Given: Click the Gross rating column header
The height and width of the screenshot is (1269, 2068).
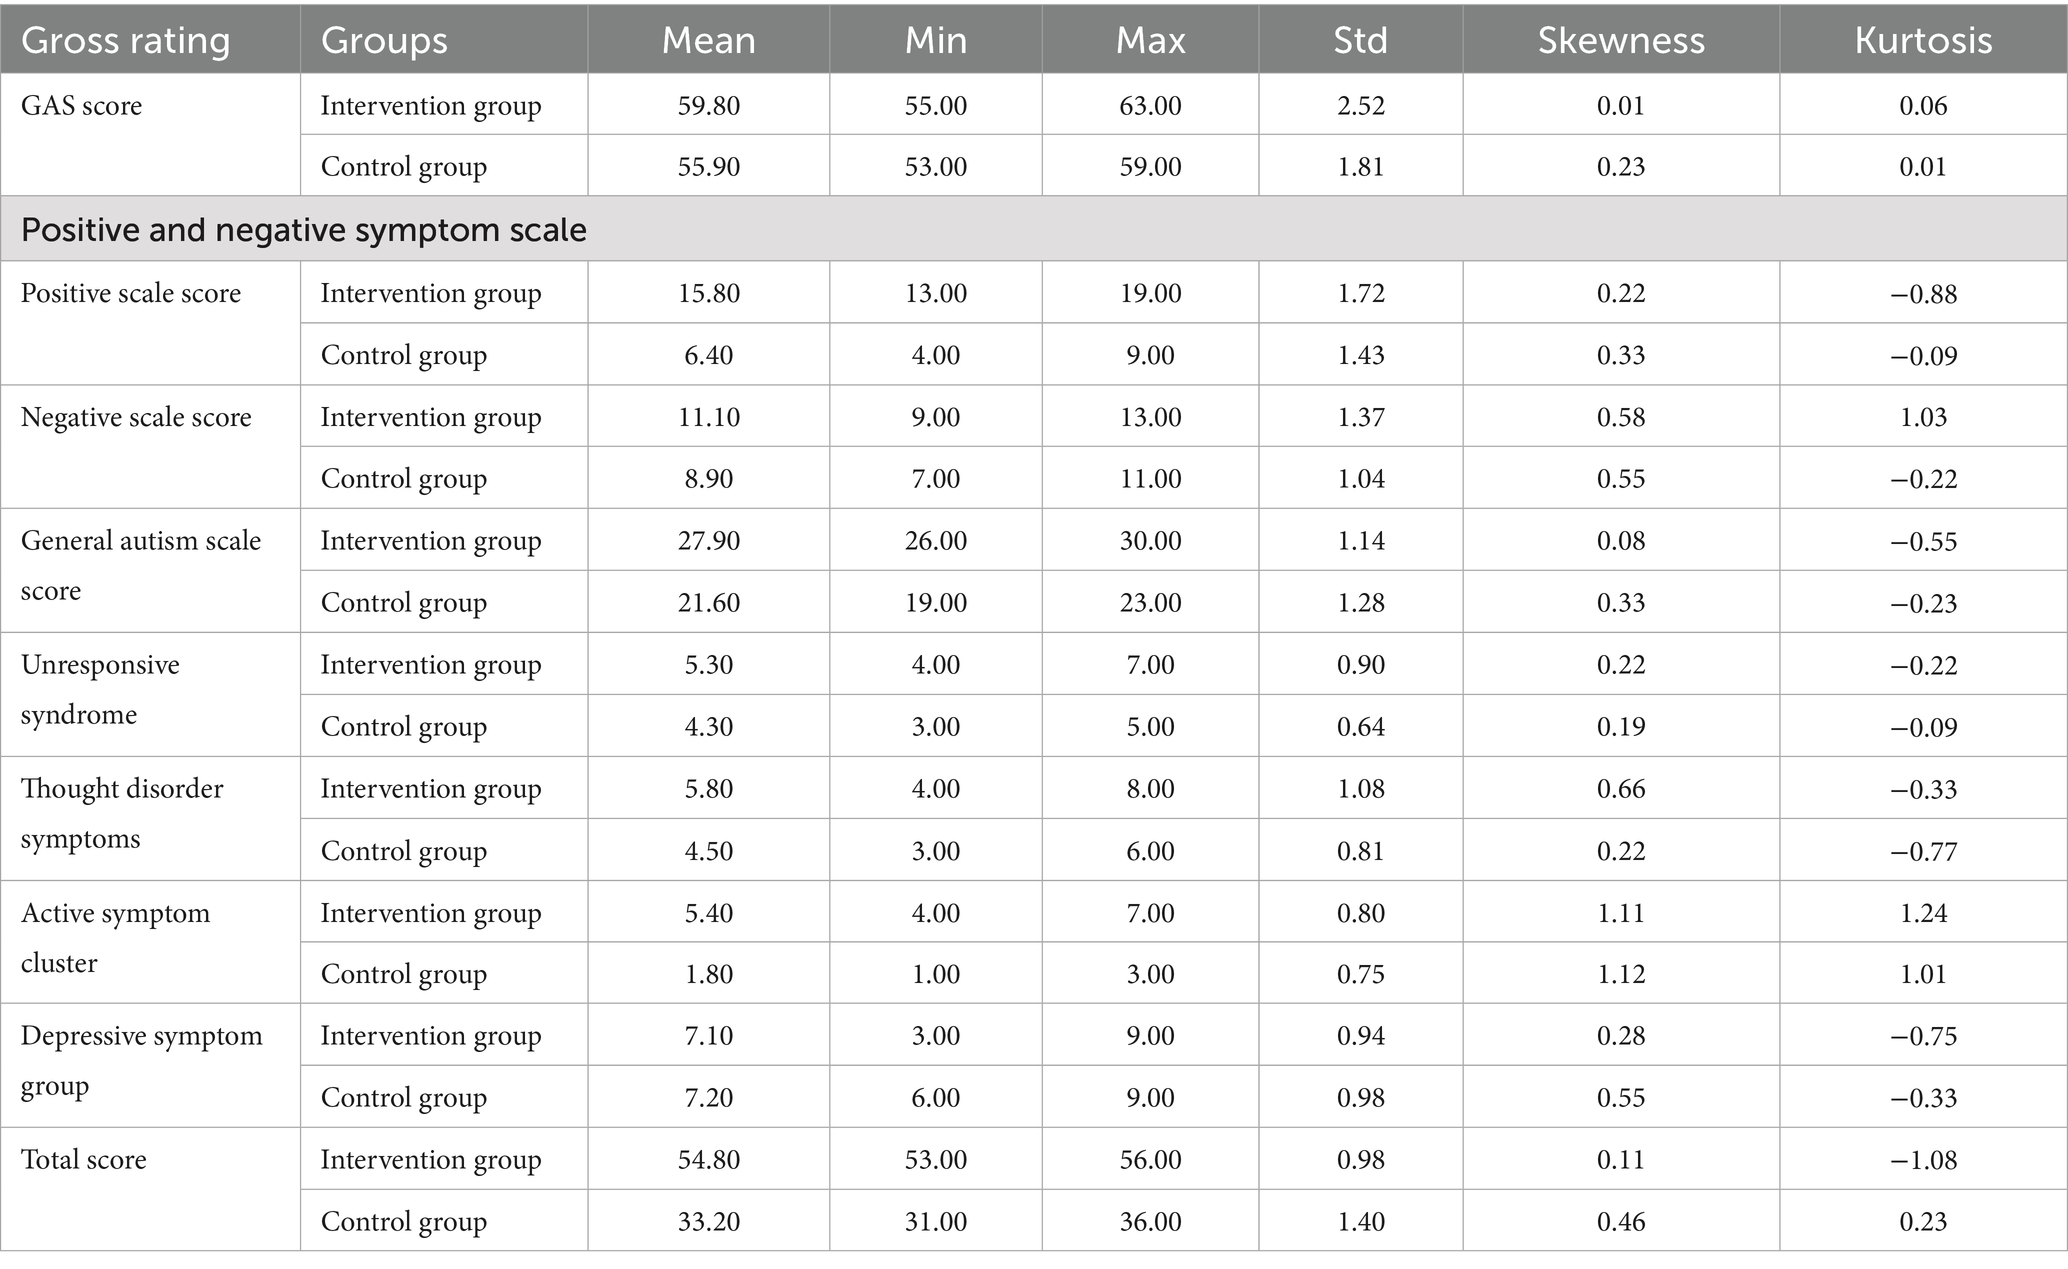Looking at the screenshot, I should [x=126, y=40].
